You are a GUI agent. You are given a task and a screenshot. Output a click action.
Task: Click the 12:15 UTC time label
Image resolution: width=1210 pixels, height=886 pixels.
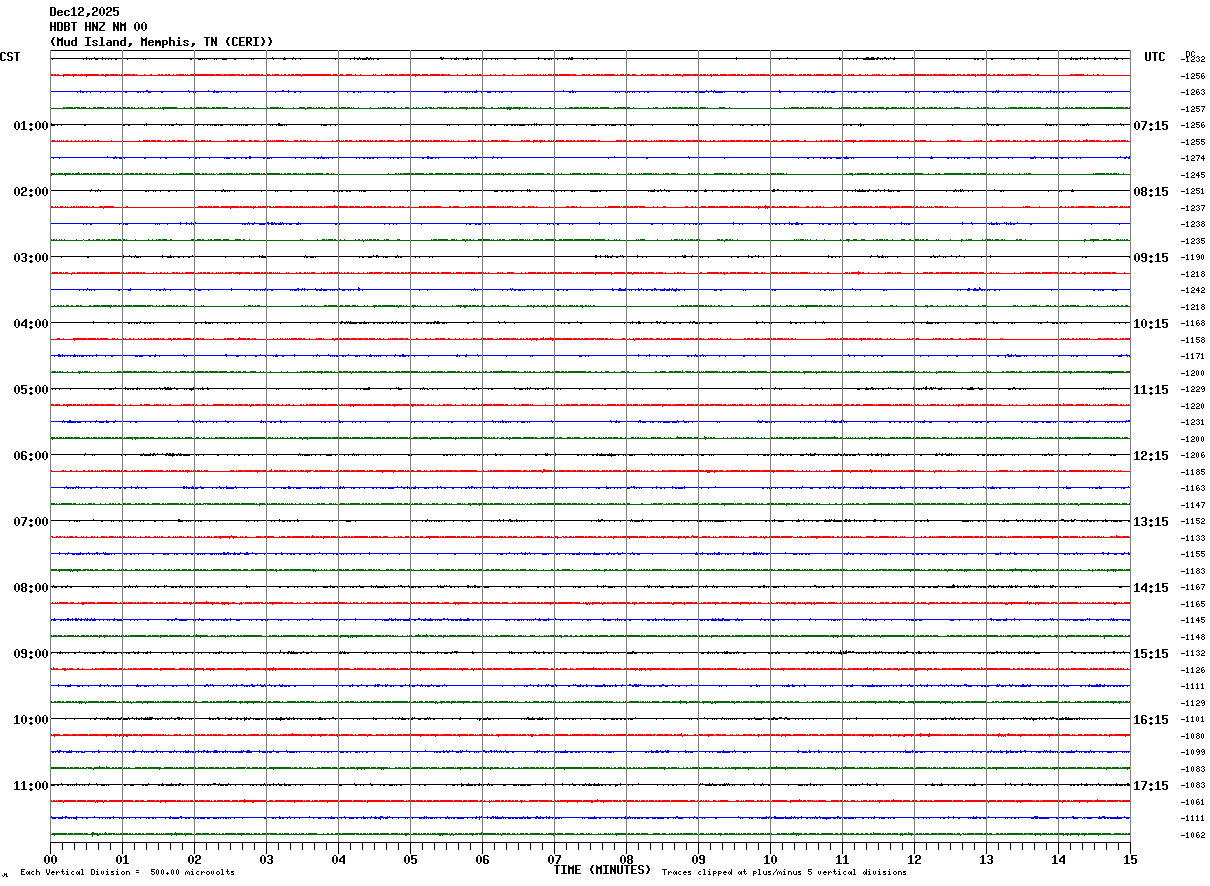tap(1151, 456)
